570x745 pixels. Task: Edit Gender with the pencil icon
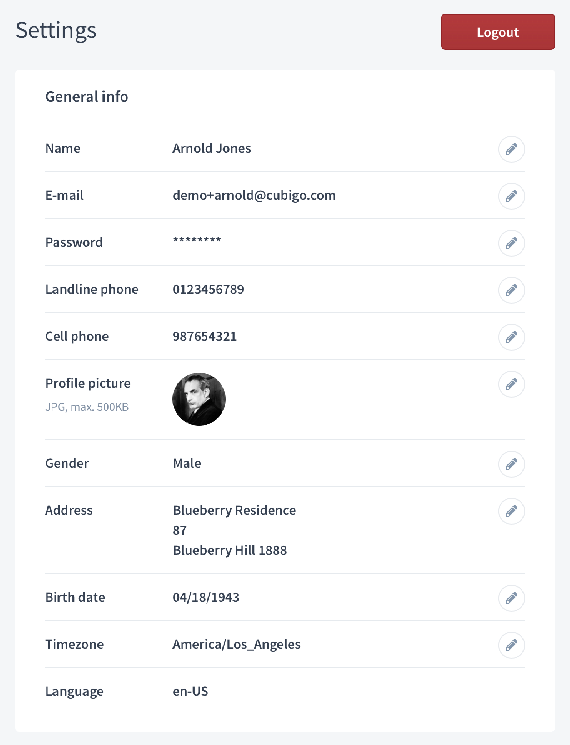click(511, 464)
